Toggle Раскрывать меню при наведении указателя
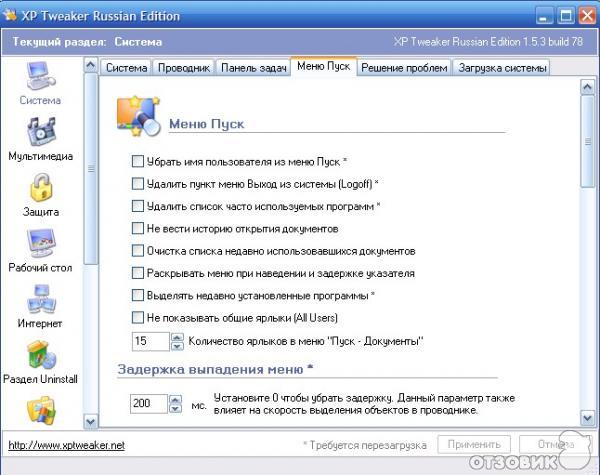This screenshot has height=475, width=600. point(137,273)
